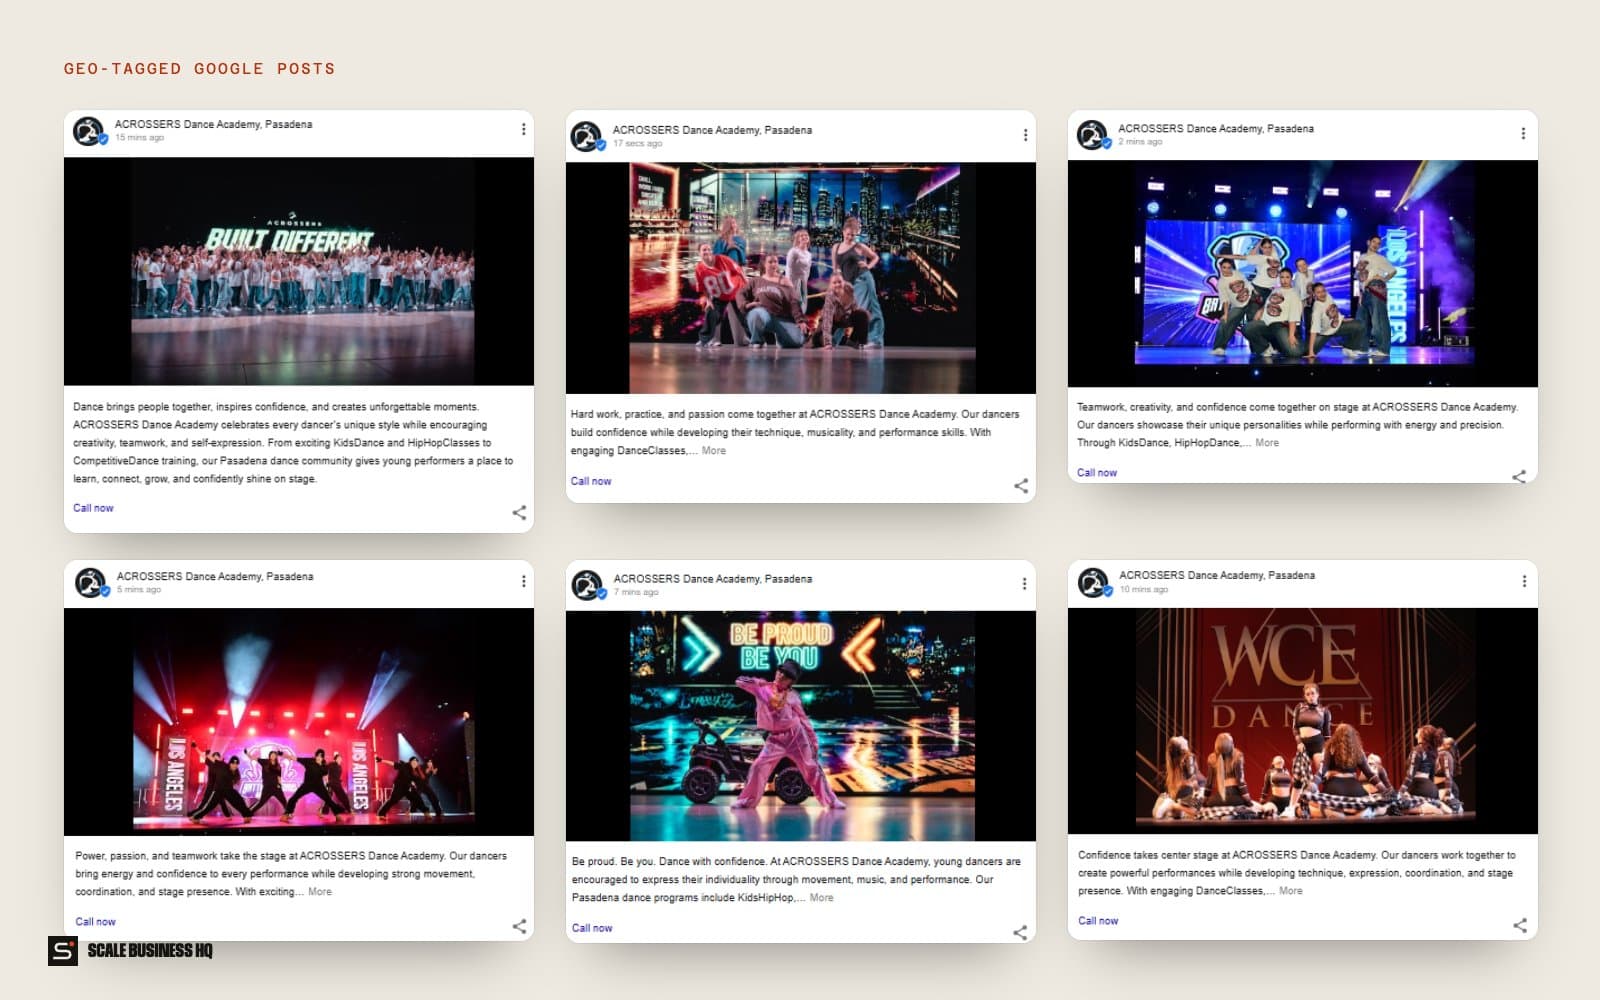
Task: Open three-dot menu on 'Power, passion' post
Action: 523,581
